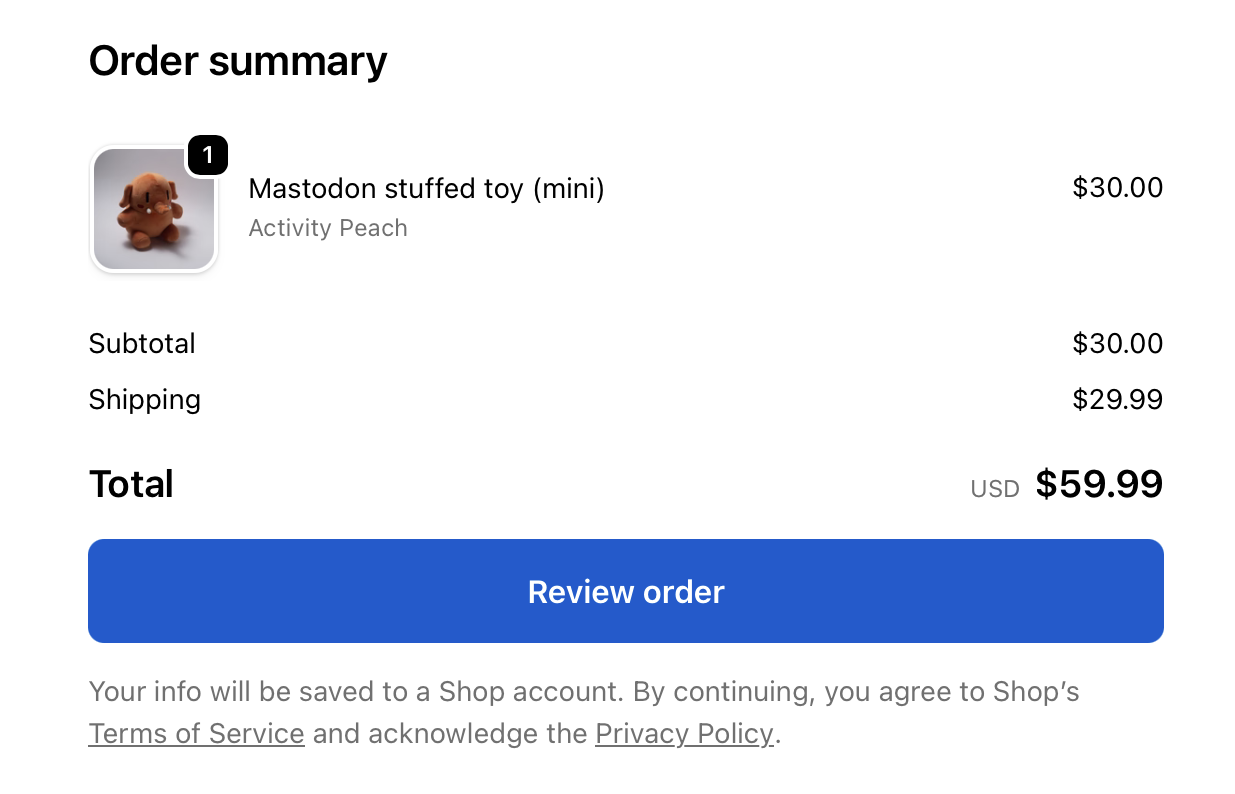Click the $30.00 amount in Subtotal row

(1117, 344)
